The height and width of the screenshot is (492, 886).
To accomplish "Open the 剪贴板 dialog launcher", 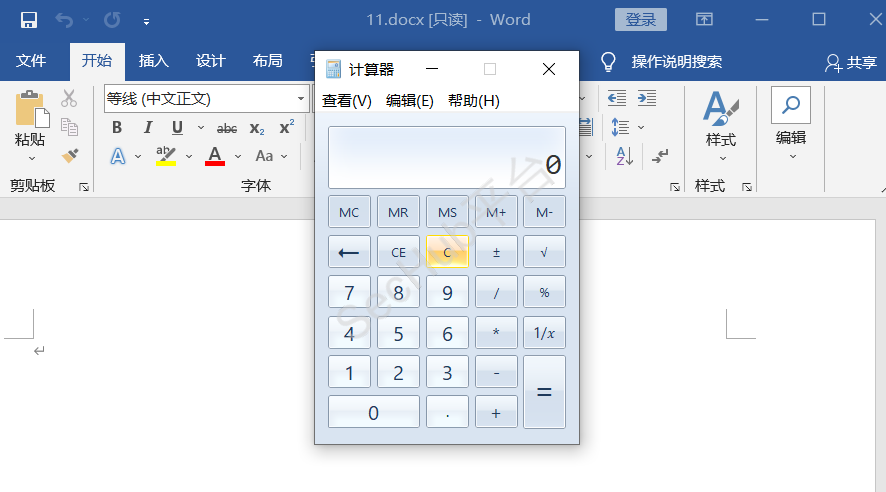I will tap(84, 187).
